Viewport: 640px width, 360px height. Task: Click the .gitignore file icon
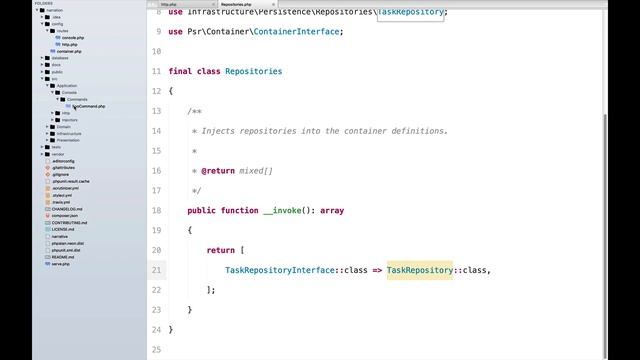[48, 175]
